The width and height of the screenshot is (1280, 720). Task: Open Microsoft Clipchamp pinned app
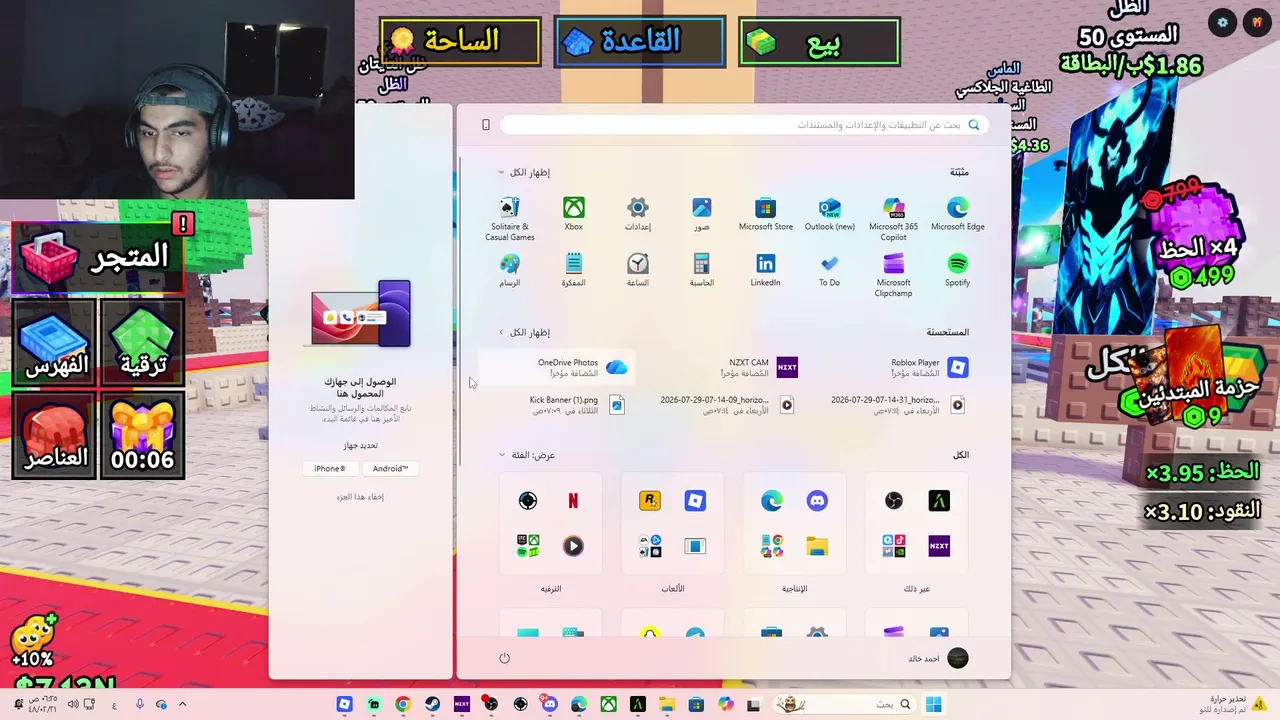tap(893, 274)
